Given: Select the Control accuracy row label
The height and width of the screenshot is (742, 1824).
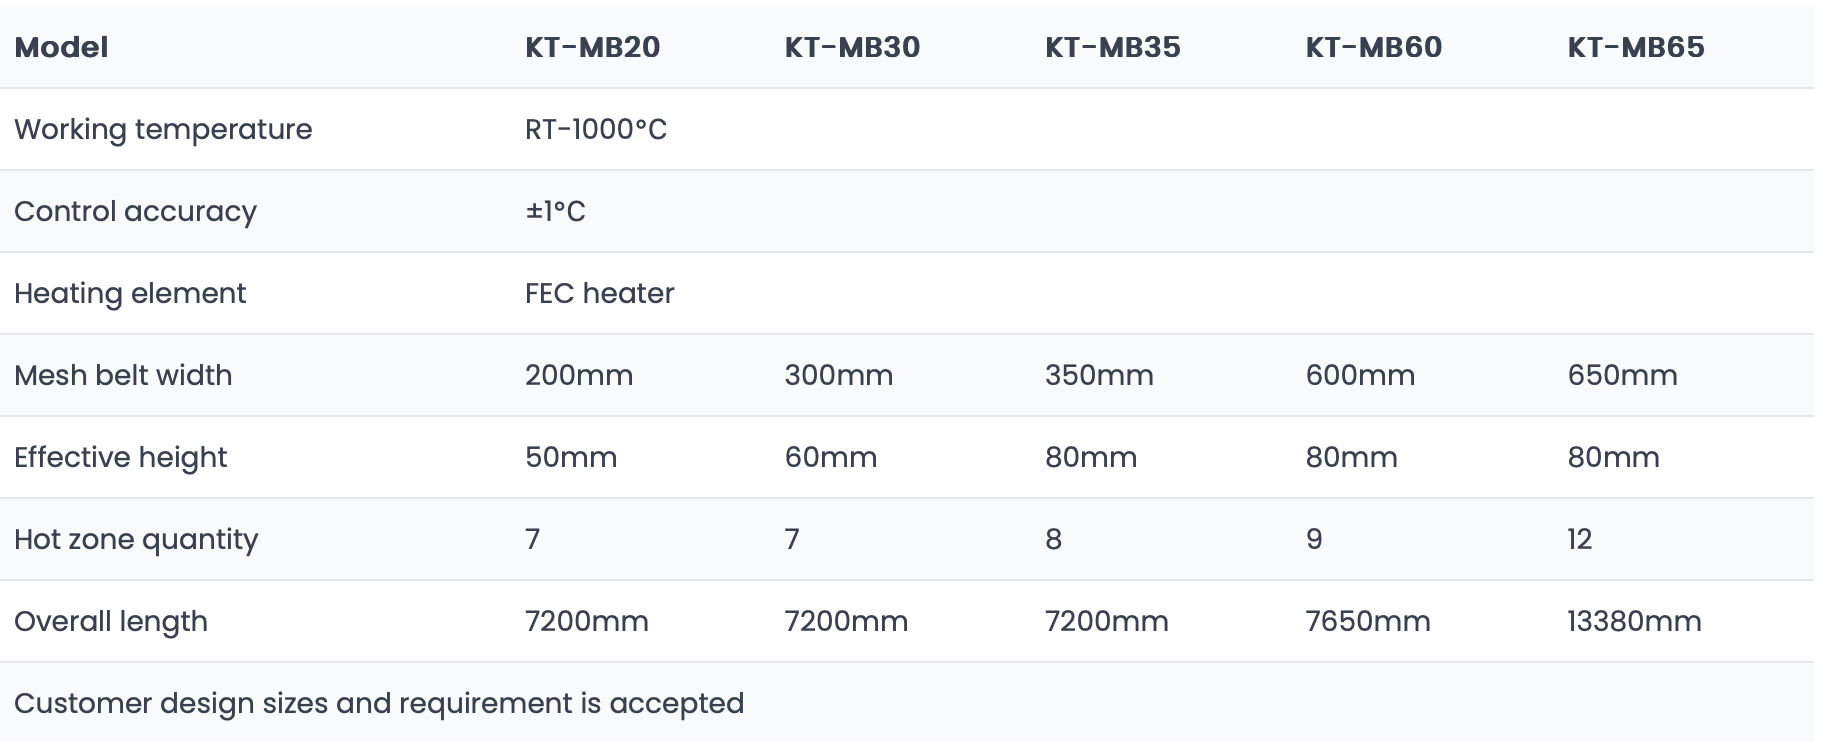Looking at the screenshot, I should click(135, 212).
